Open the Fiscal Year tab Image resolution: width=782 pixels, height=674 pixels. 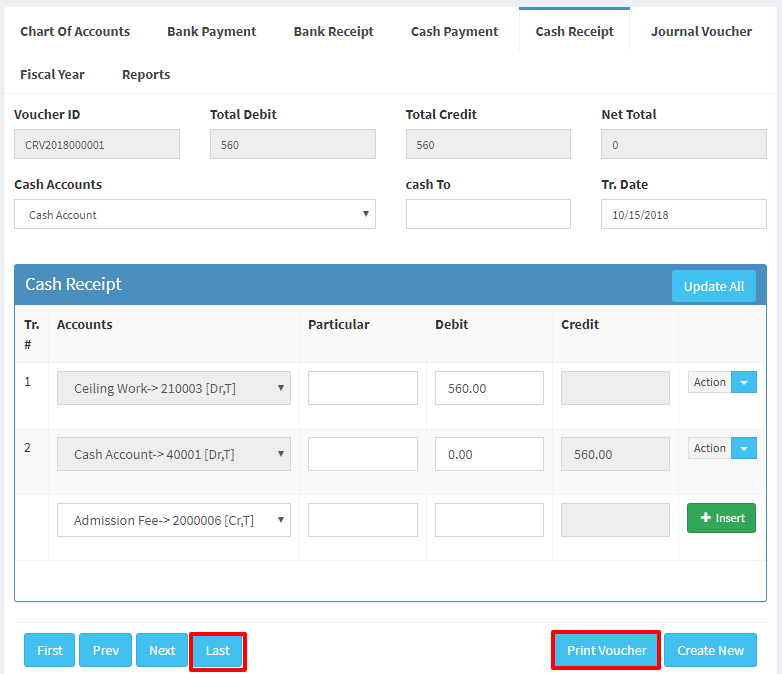tap(52, 74)
